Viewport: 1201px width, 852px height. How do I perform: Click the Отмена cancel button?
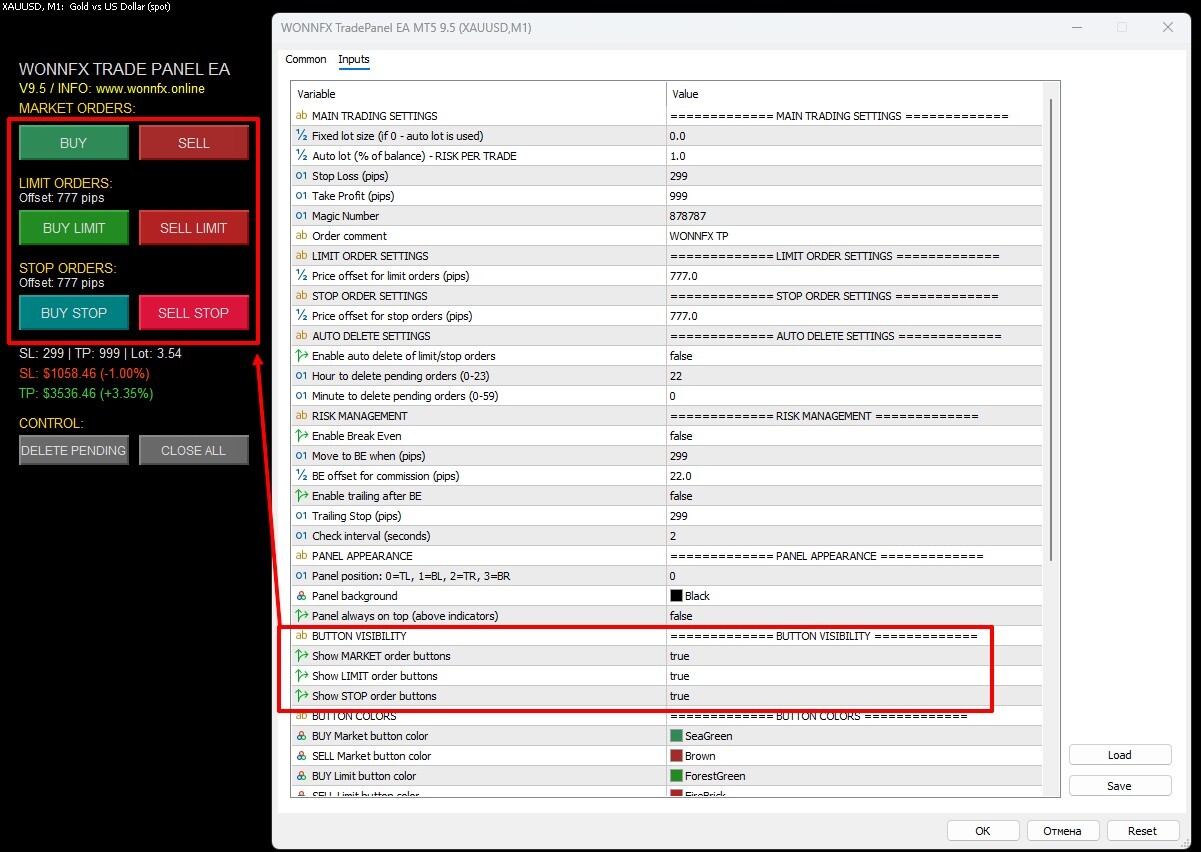click(x=1062, y=831)
